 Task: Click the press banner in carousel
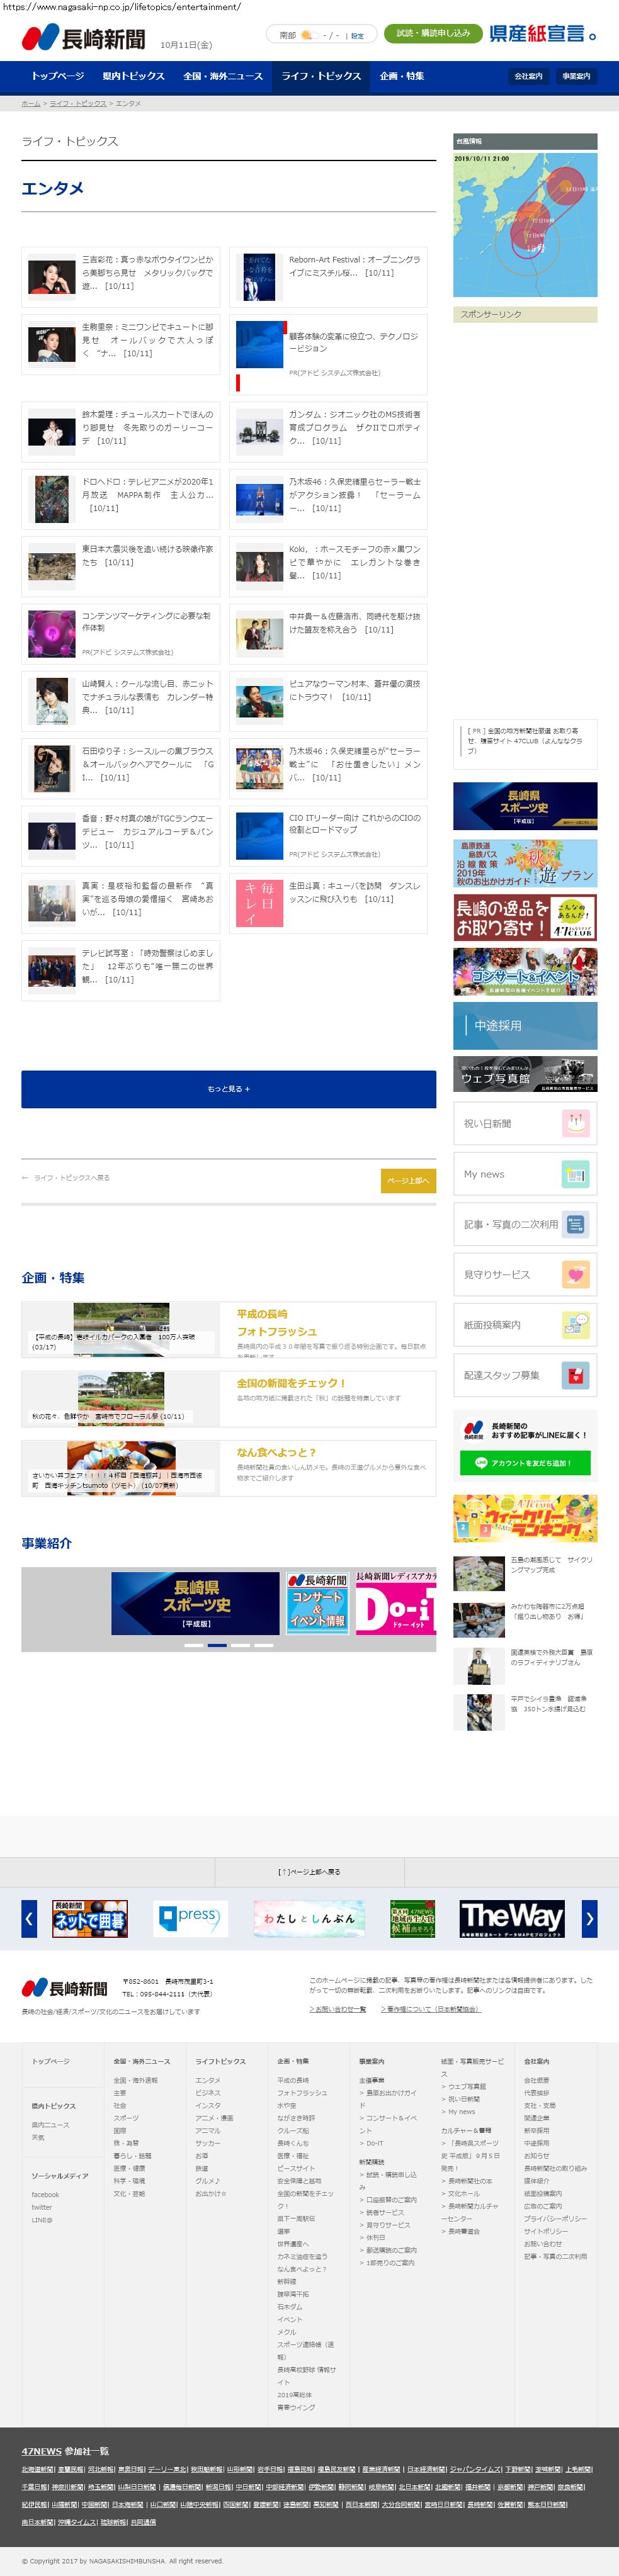coord(190,1918)
